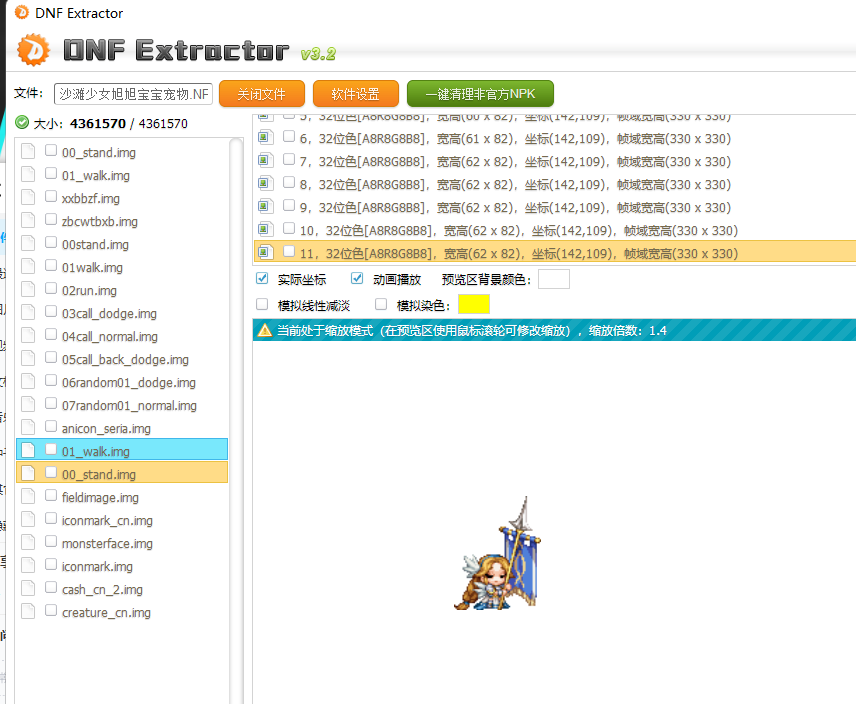Click the warning triangle in zoom mode bar
This screenshot has height=704, width=856.
coord(265,330)
